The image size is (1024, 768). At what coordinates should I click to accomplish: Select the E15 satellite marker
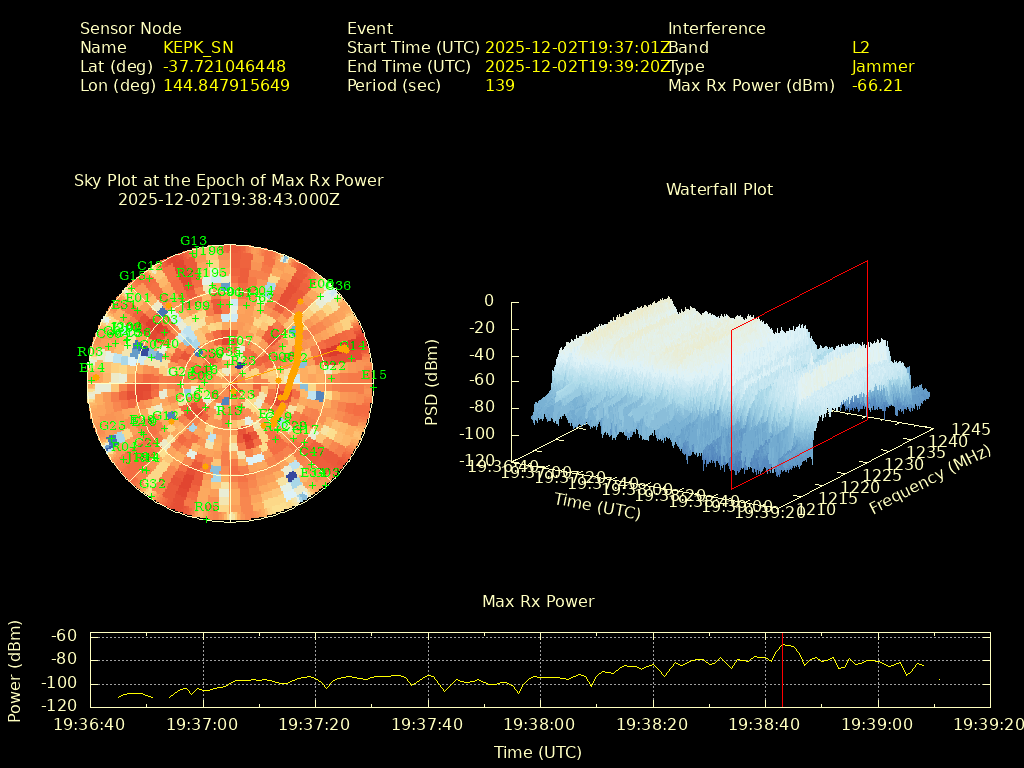point(373,375)
